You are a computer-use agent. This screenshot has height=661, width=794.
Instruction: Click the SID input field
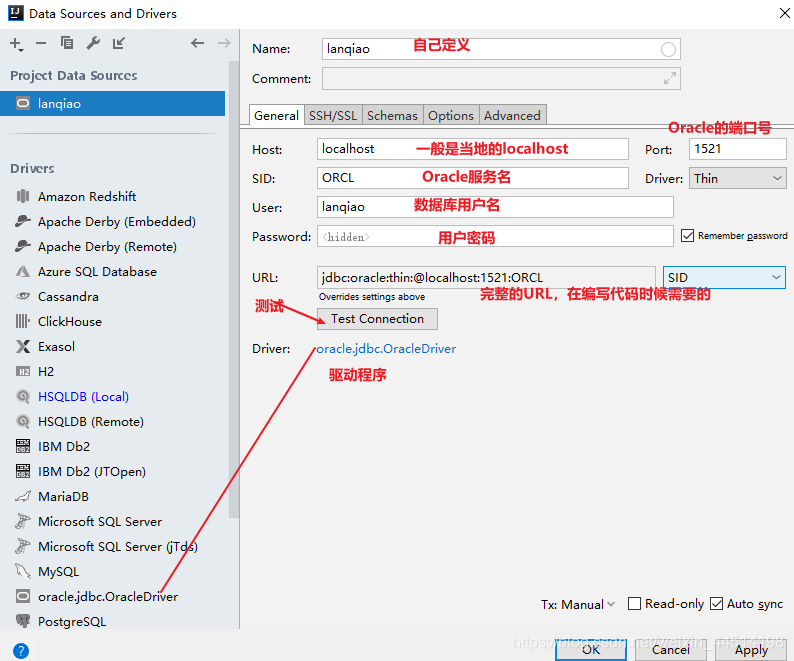pos(472,178)
